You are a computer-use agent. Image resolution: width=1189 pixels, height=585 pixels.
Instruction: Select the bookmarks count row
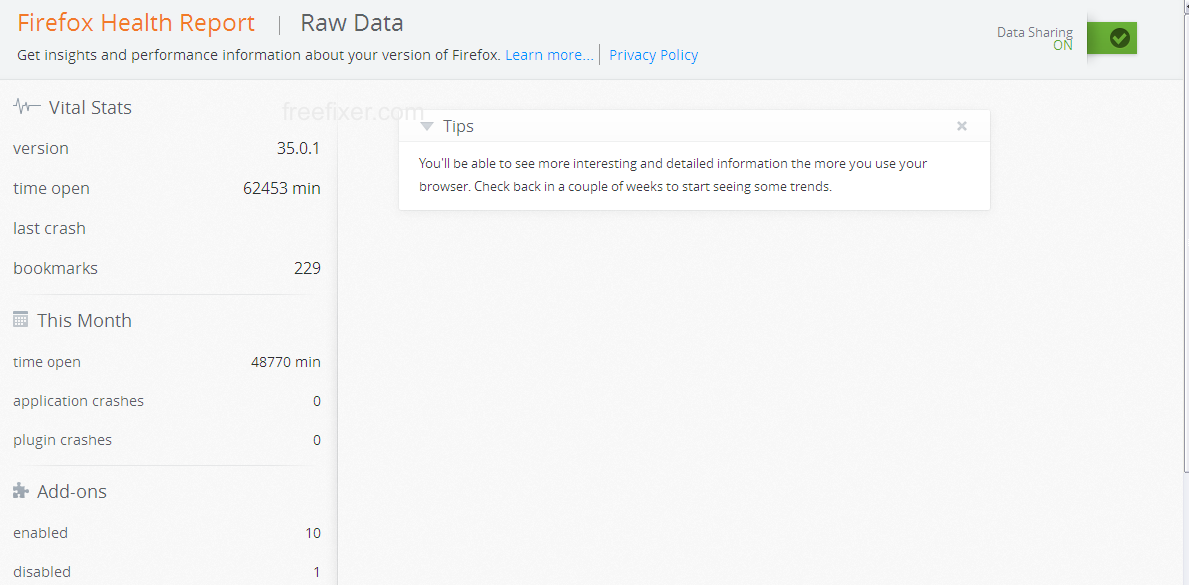pyautogui.click(x=167, y=268)
